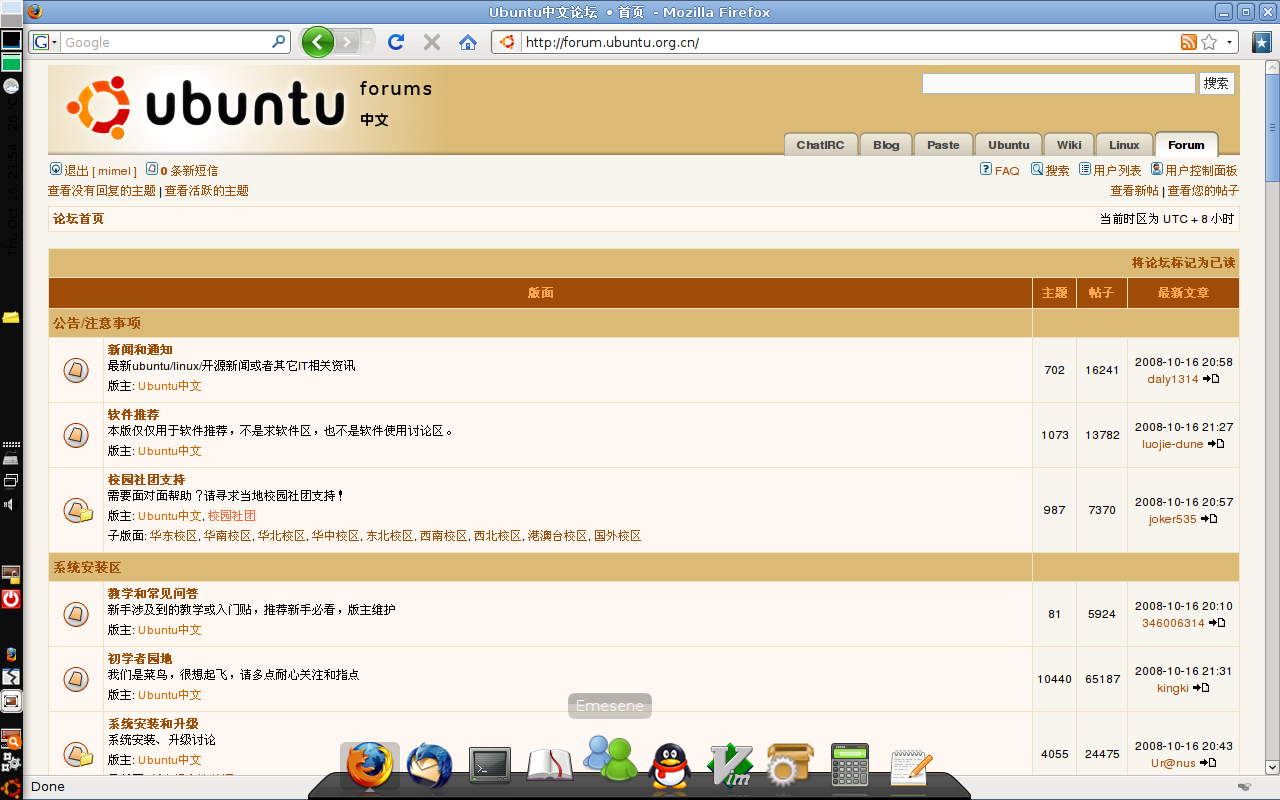The height and width of the screenshot is (800, 1280).
Task: Open the blue bookmarks star button at toolbar end
Action: click(1261, 42)
